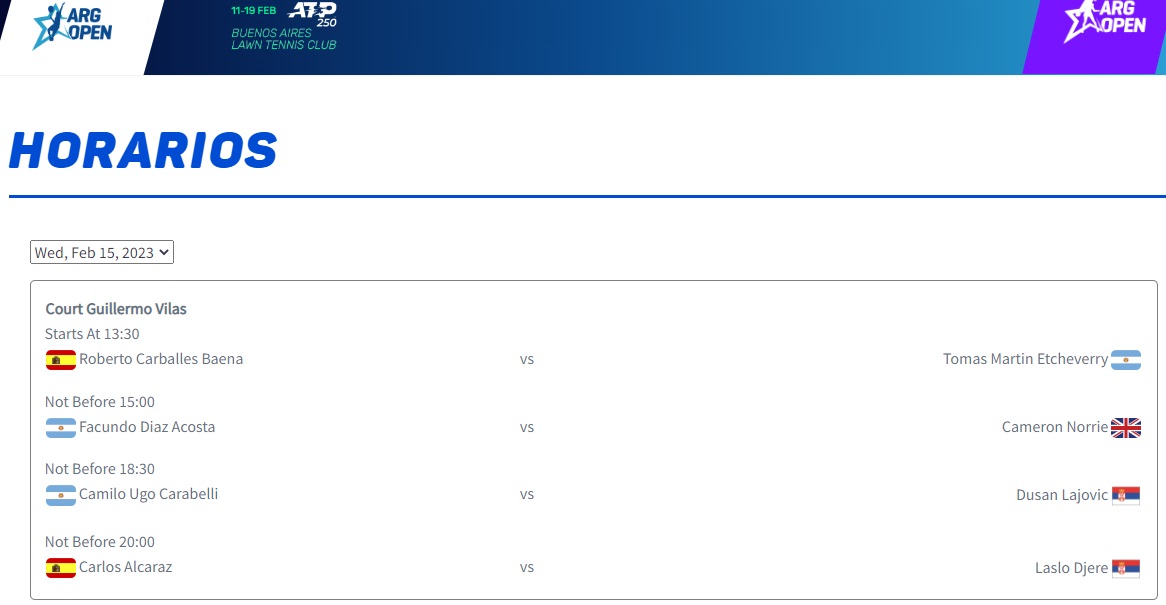Click the ATP 250 logo

(312, 14)
